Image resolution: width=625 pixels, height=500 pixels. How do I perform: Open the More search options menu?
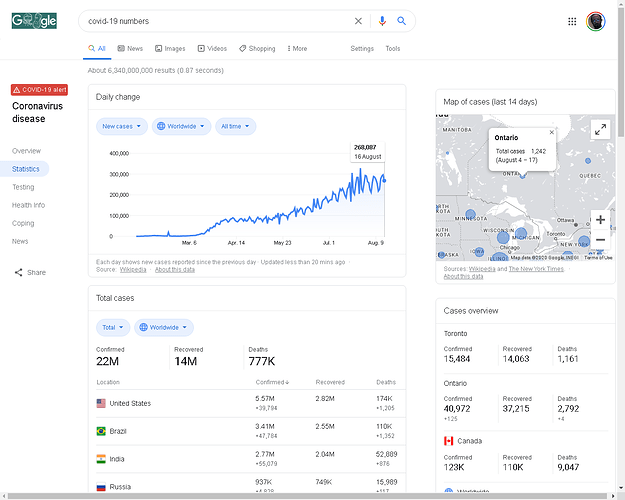pos(297,49)
